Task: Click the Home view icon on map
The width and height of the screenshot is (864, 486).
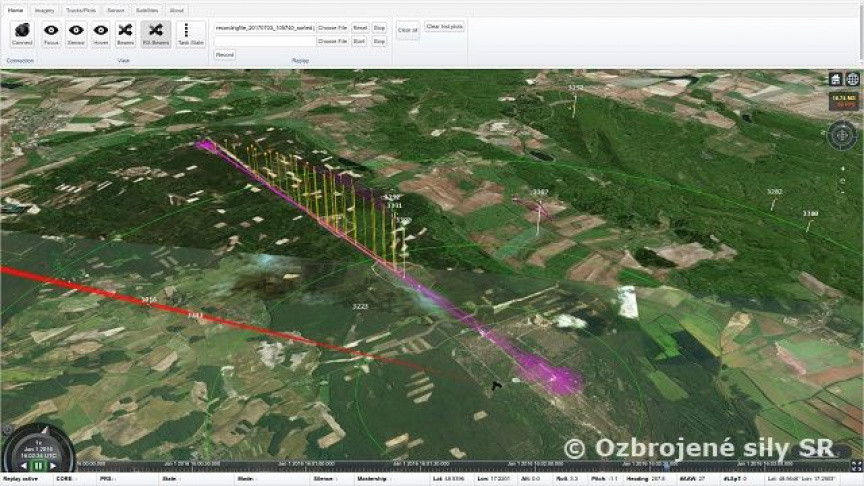Action: pos(835,79)
